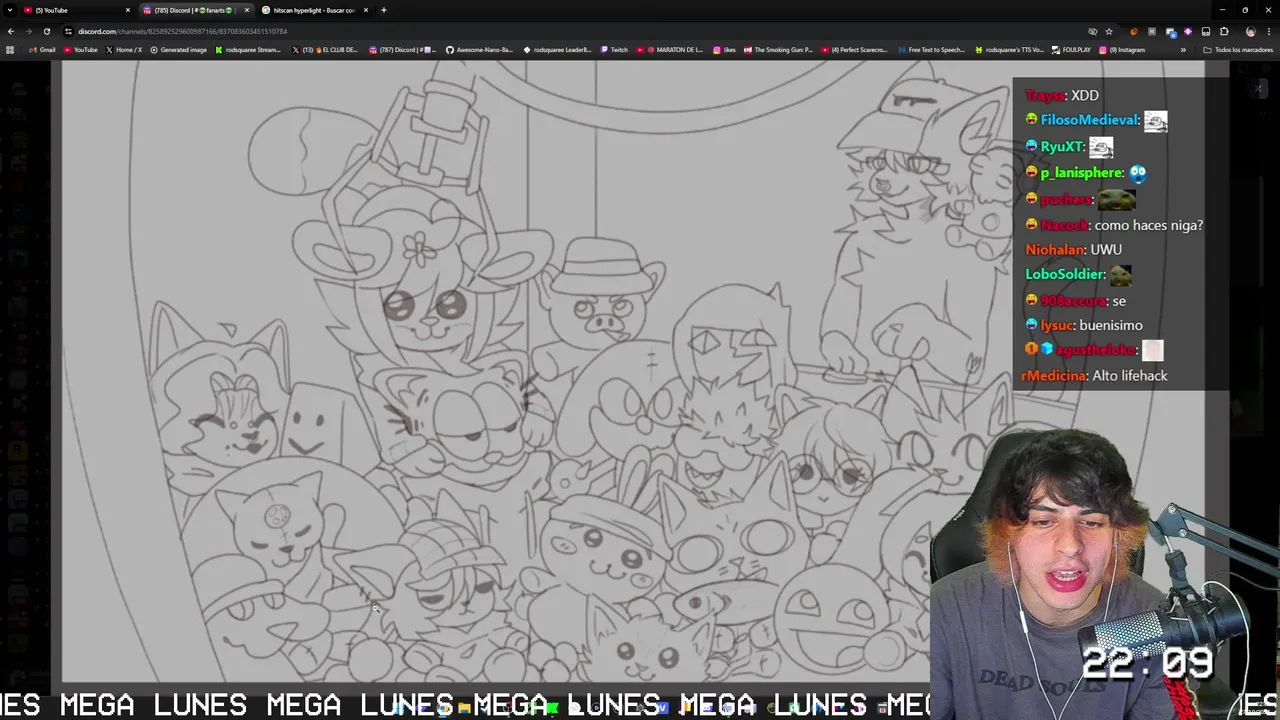Close the Discord fanarts tab
Image resolution: width=1280 pixels, height=720 pixels.
click(x=247, y=10)
